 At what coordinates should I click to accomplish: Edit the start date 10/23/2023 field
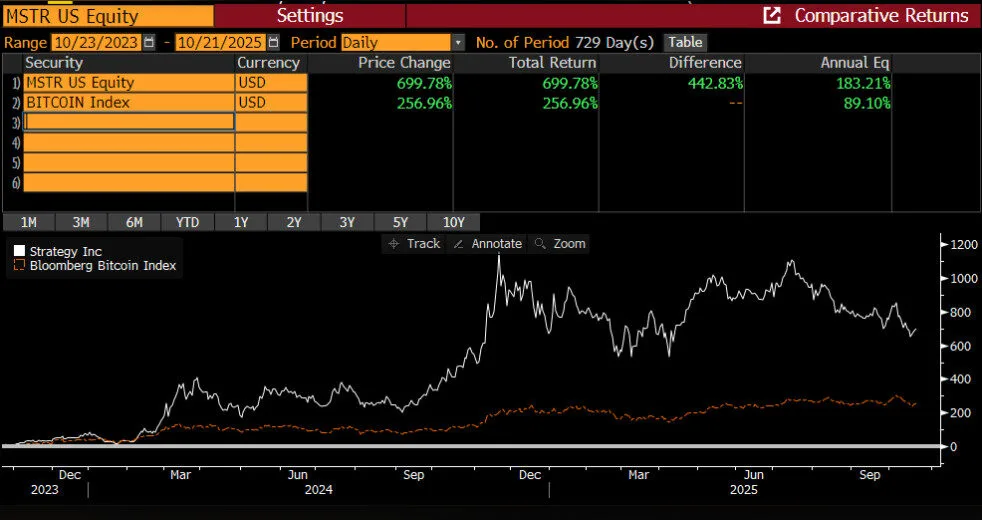[x=98, y=43]
